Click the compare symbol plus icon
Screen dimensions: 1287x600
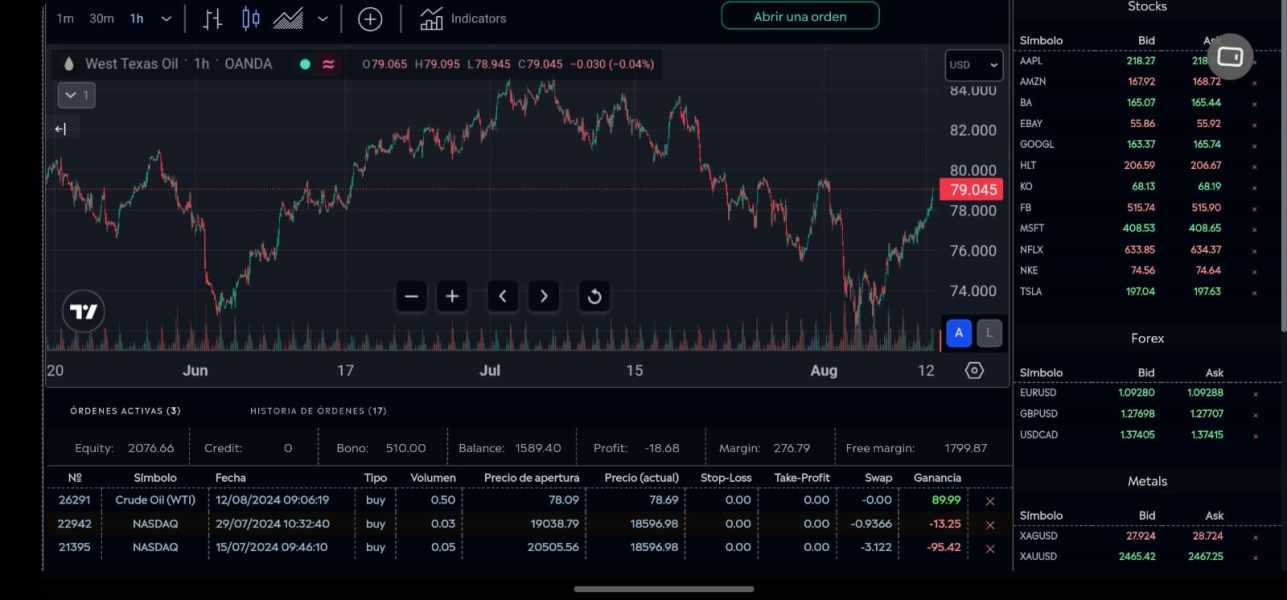coord(370,19)
